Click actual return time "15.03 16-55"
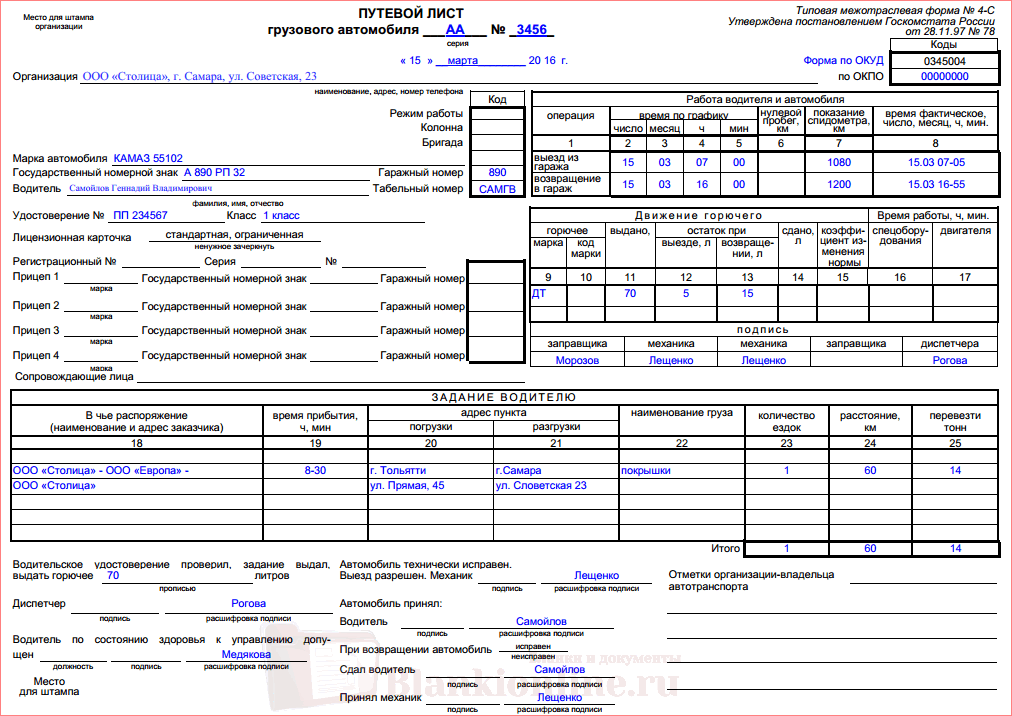The image size is (1012, 716). pyautogui.click(x=936, y=185)
